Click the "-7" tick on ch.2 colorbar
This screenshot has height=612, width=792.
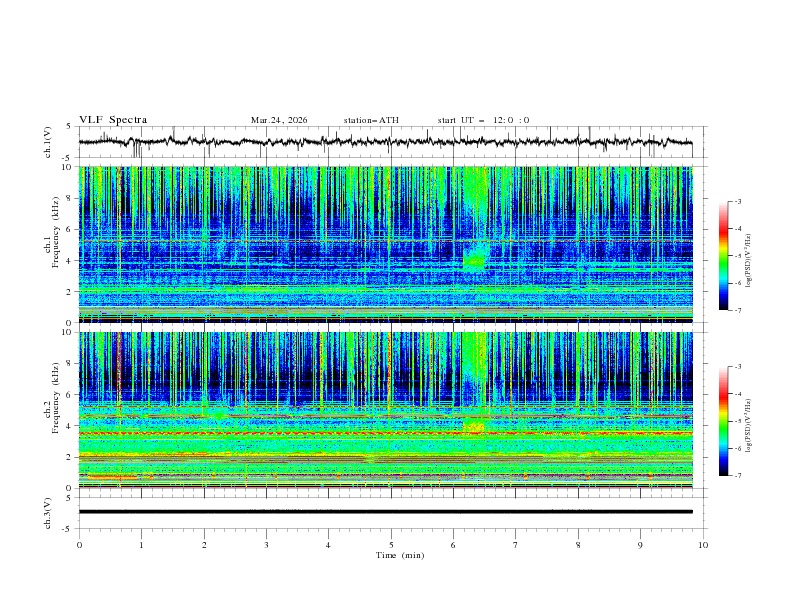(x=737, y=475)
